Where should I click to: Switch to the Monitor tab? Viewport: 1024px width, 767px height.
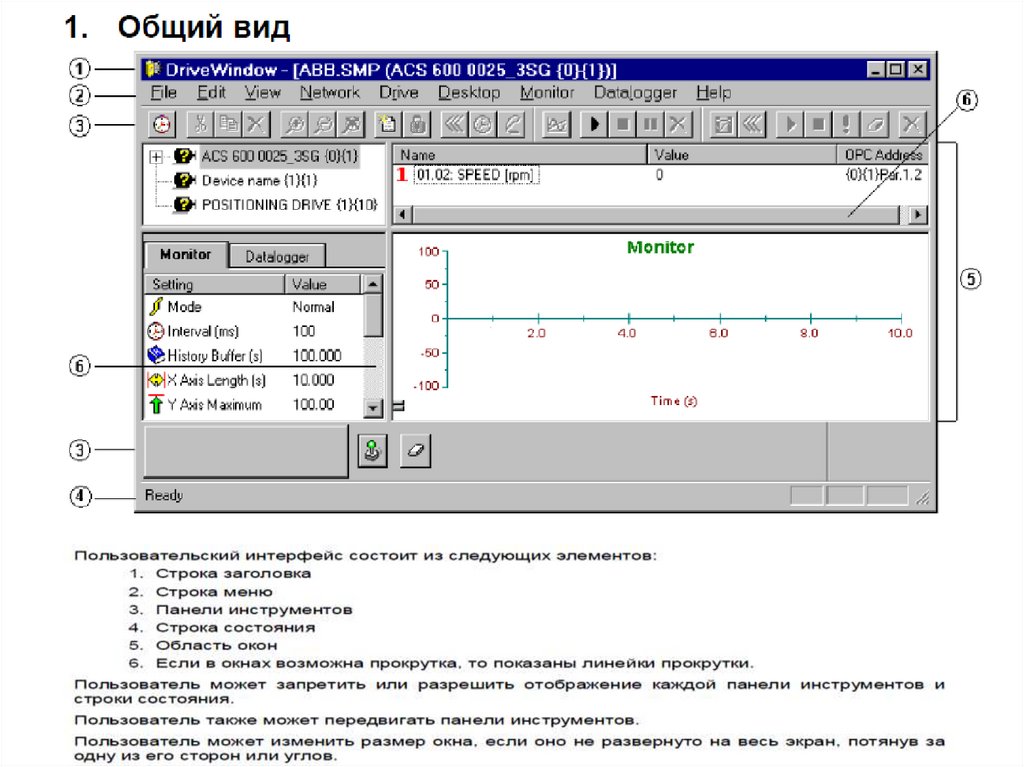(x=185, y=255)
